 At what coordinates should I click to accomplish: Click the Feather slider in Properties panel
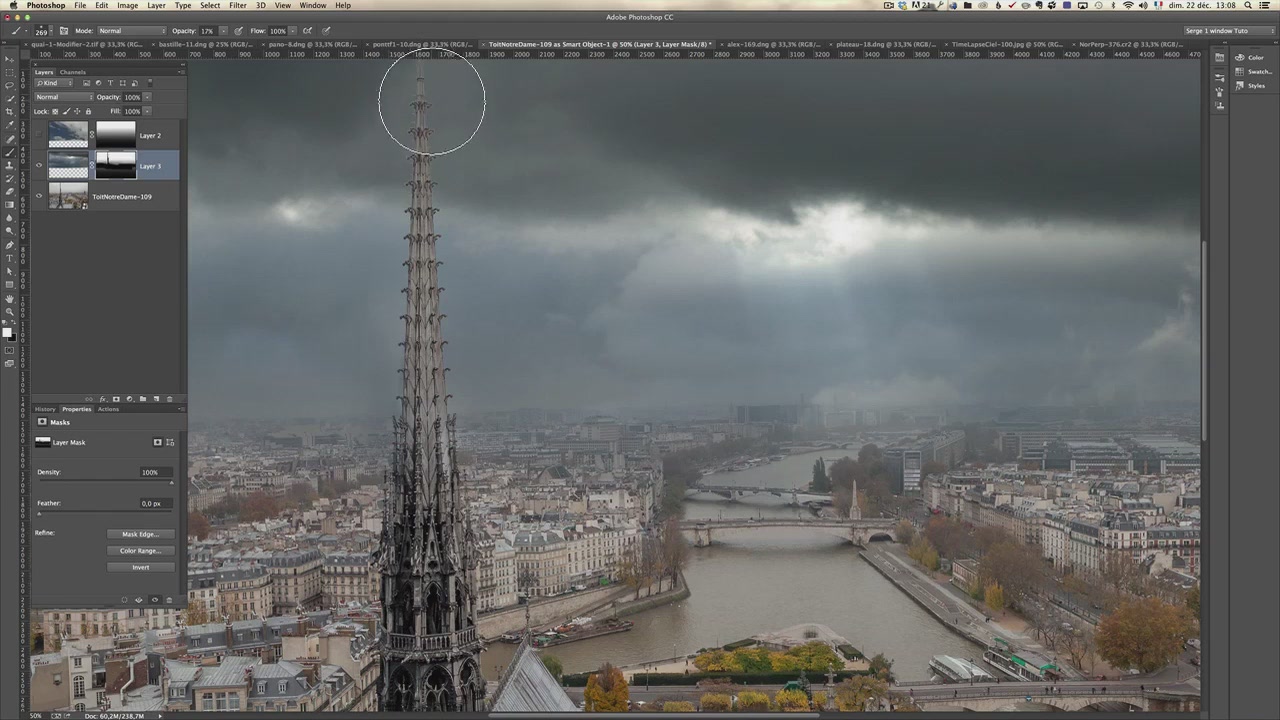tap(104, 514)
